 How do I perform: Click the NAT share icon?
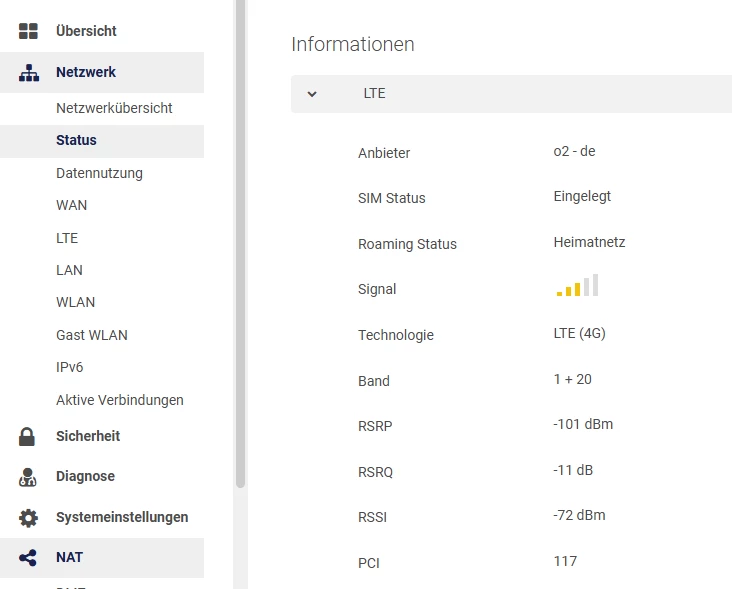[28, 558]
